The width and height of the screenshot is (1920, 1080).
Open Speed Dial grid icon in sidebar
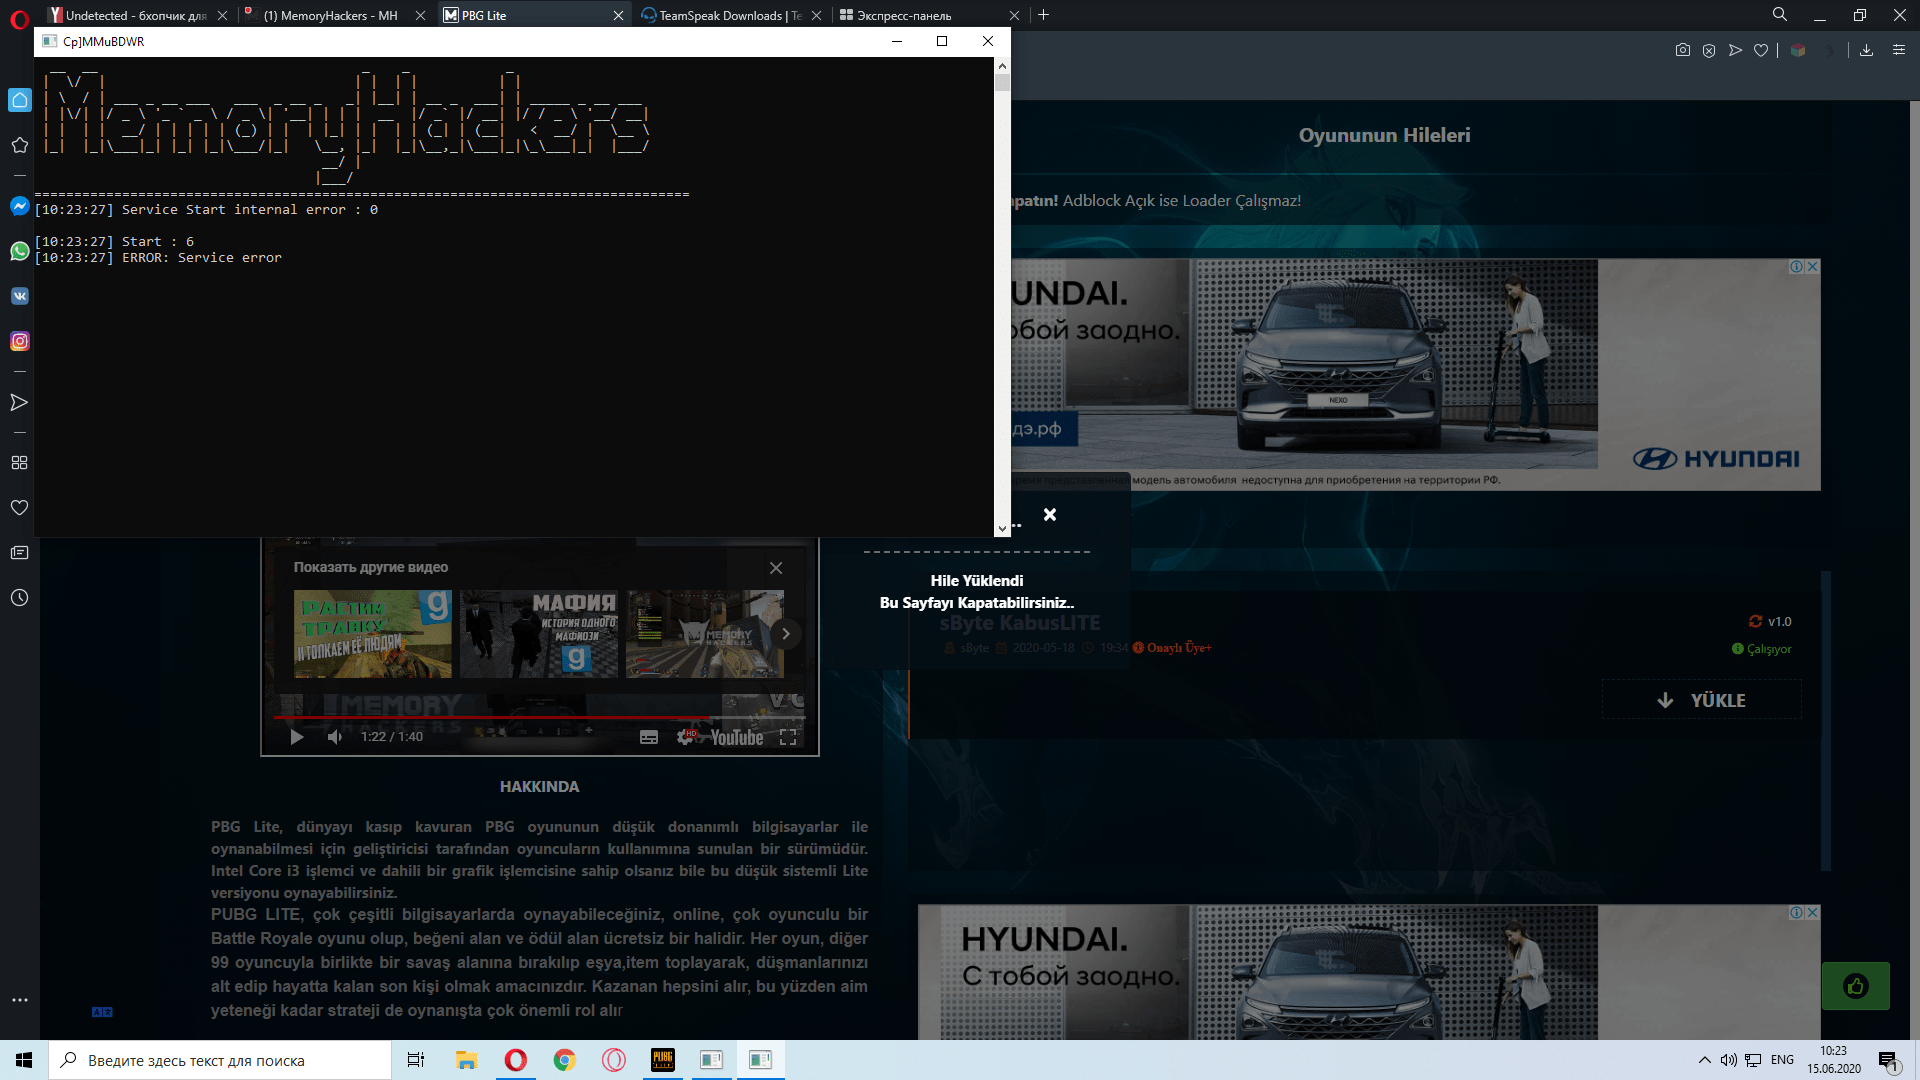coord(19,463)
